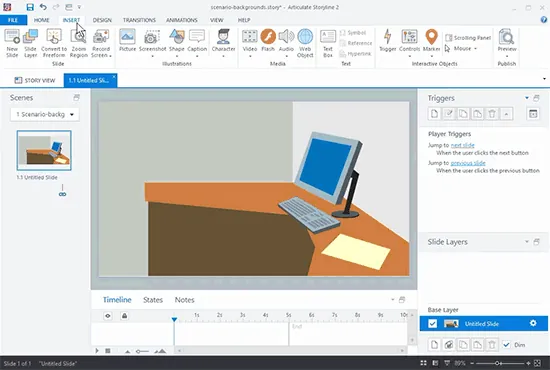The width and height of the screenshot is (550, 370).
Task: Undock the Scenes panel
Action: tap(76, 97)
